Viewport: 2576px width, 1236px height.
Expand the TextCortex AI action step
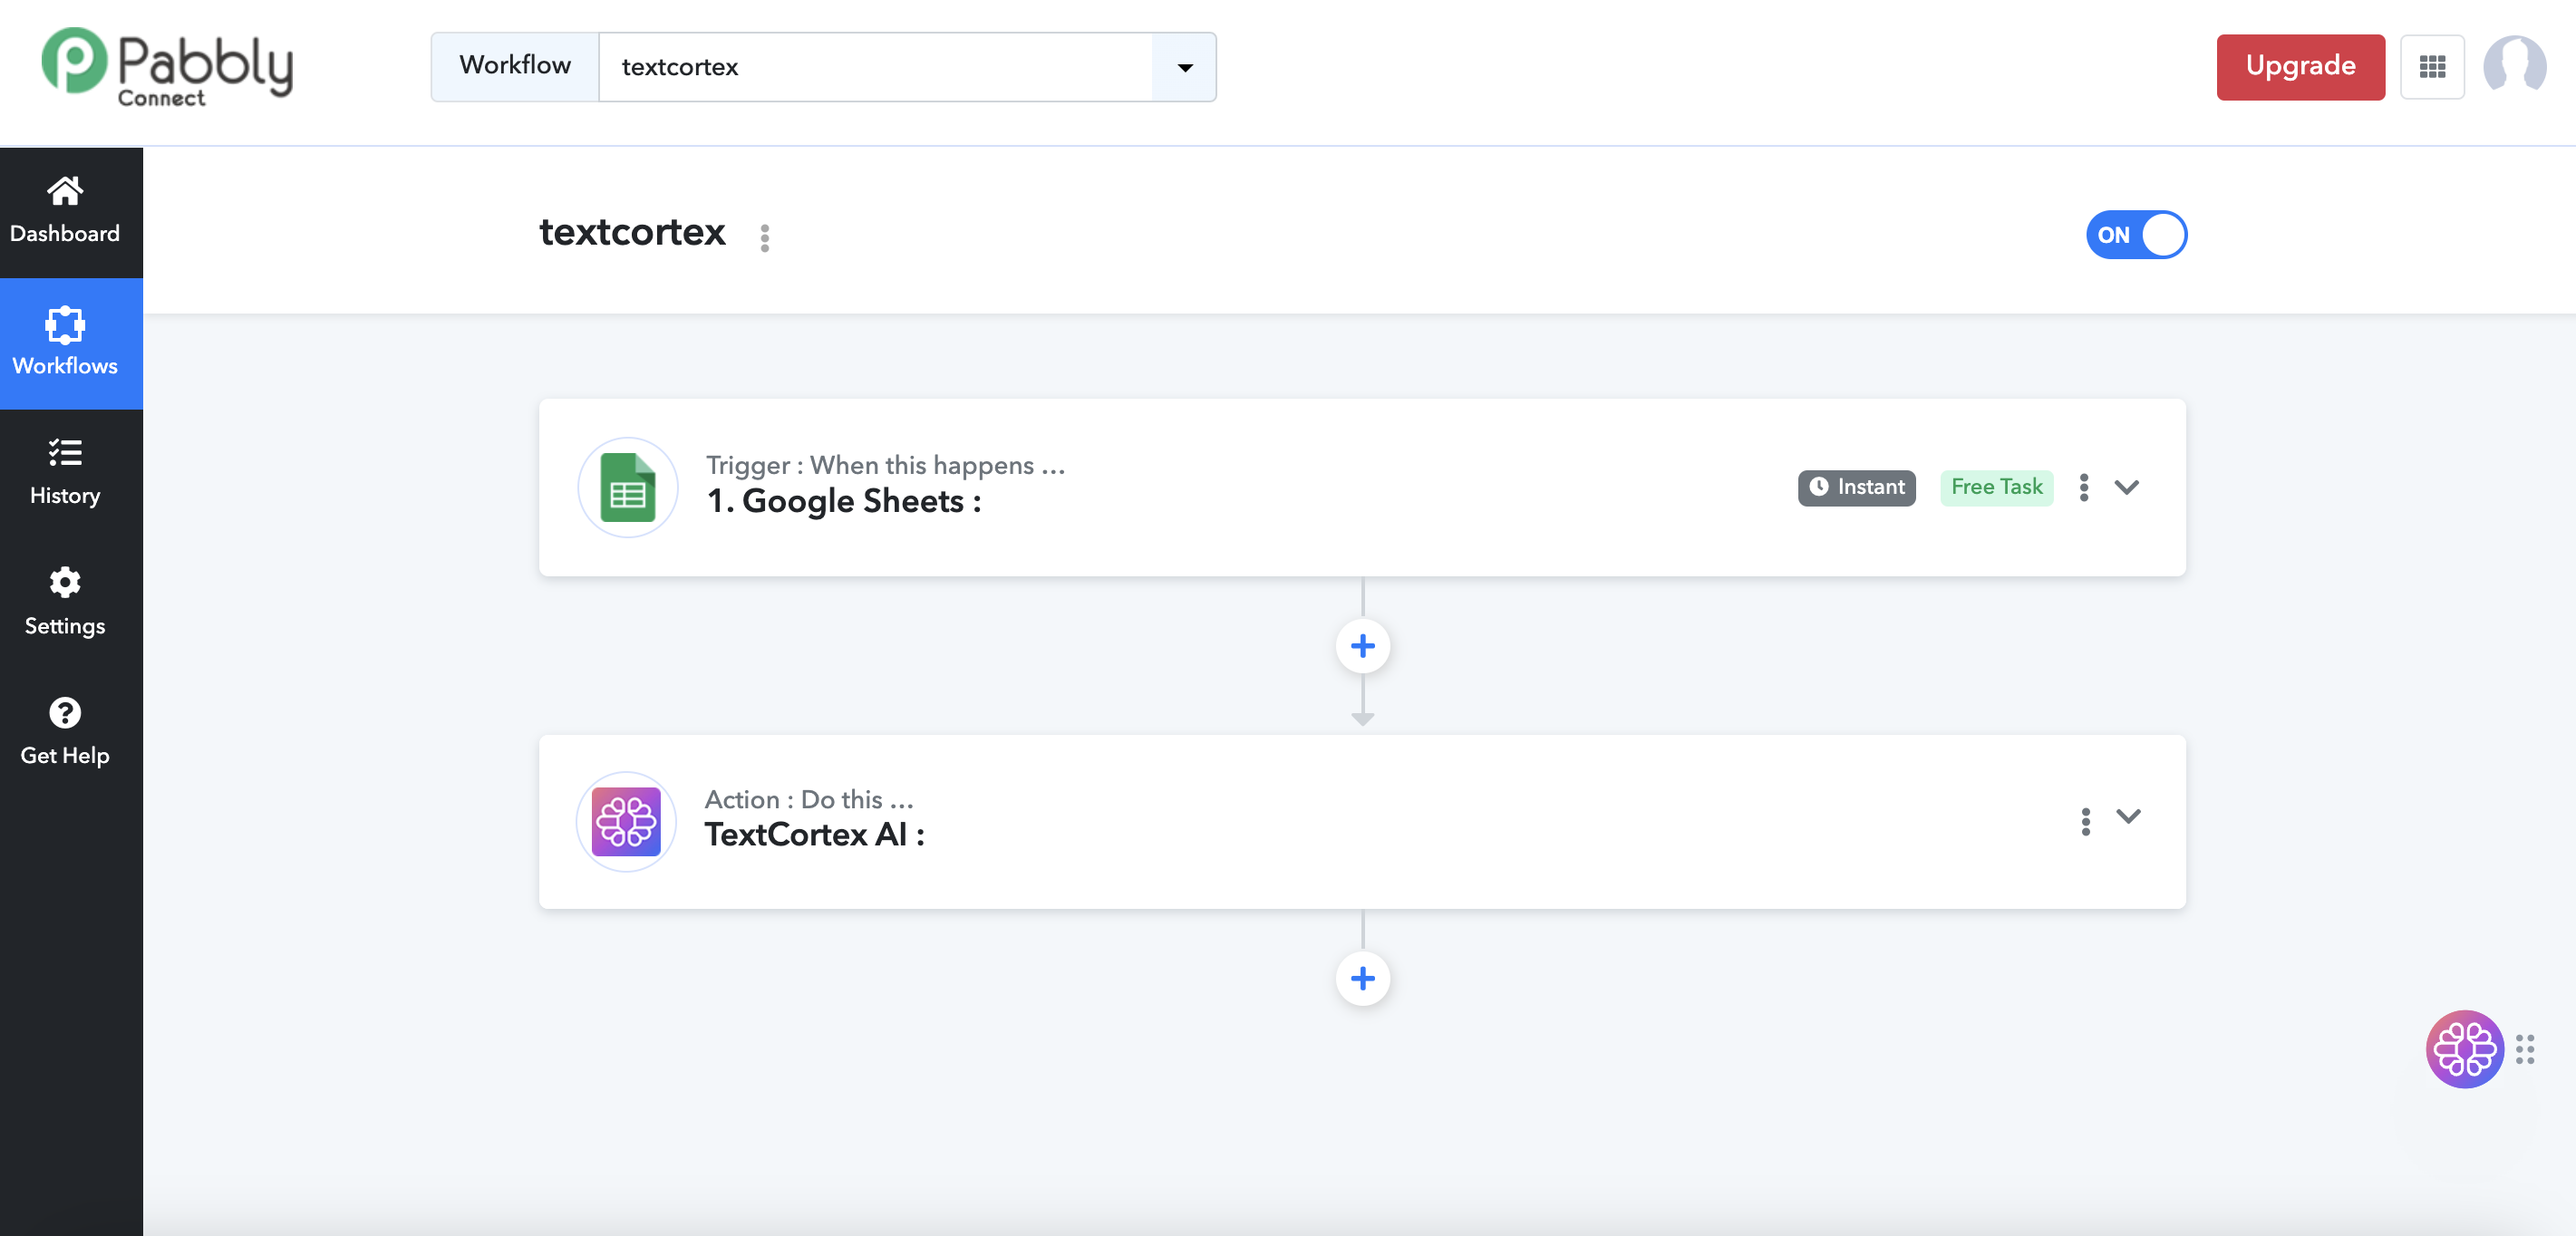click(x=2128, y=817)
